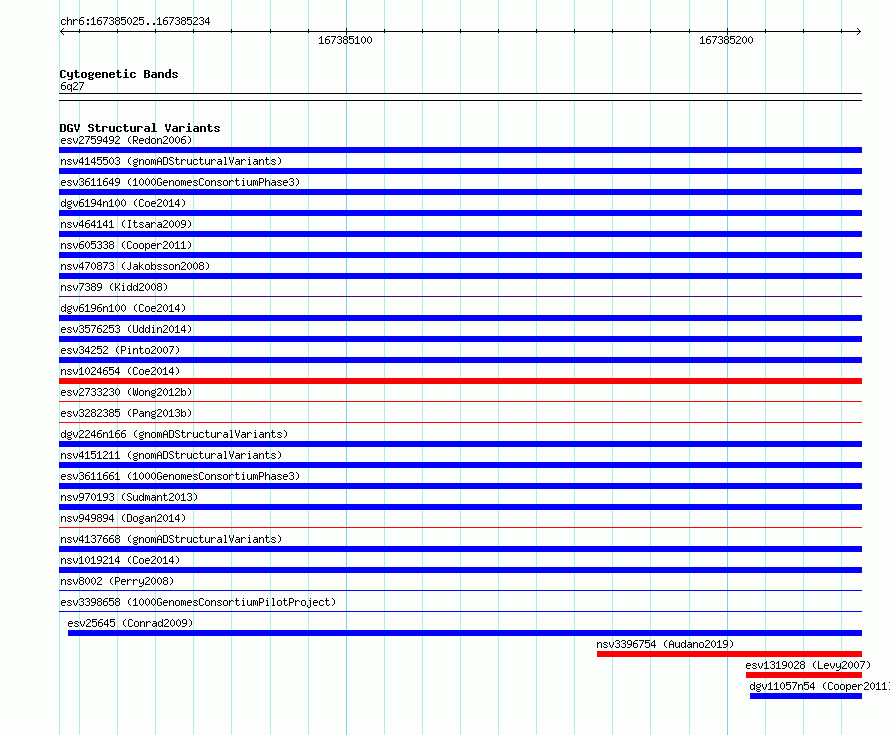The height and width of the screenshot is (735, 890).
Task: Click the 167385200 ruler position label
Action: point(726,40)
